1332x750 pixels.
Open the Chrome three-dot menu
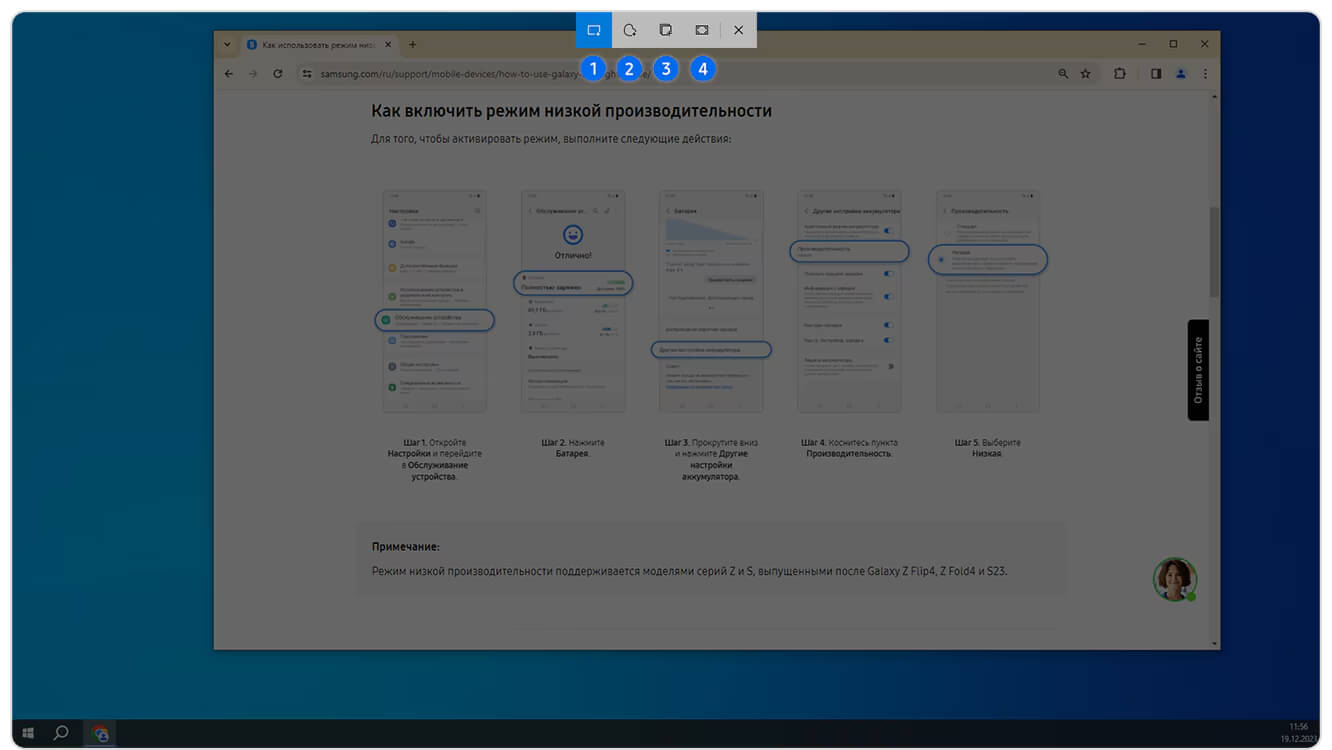point(1205,74)
